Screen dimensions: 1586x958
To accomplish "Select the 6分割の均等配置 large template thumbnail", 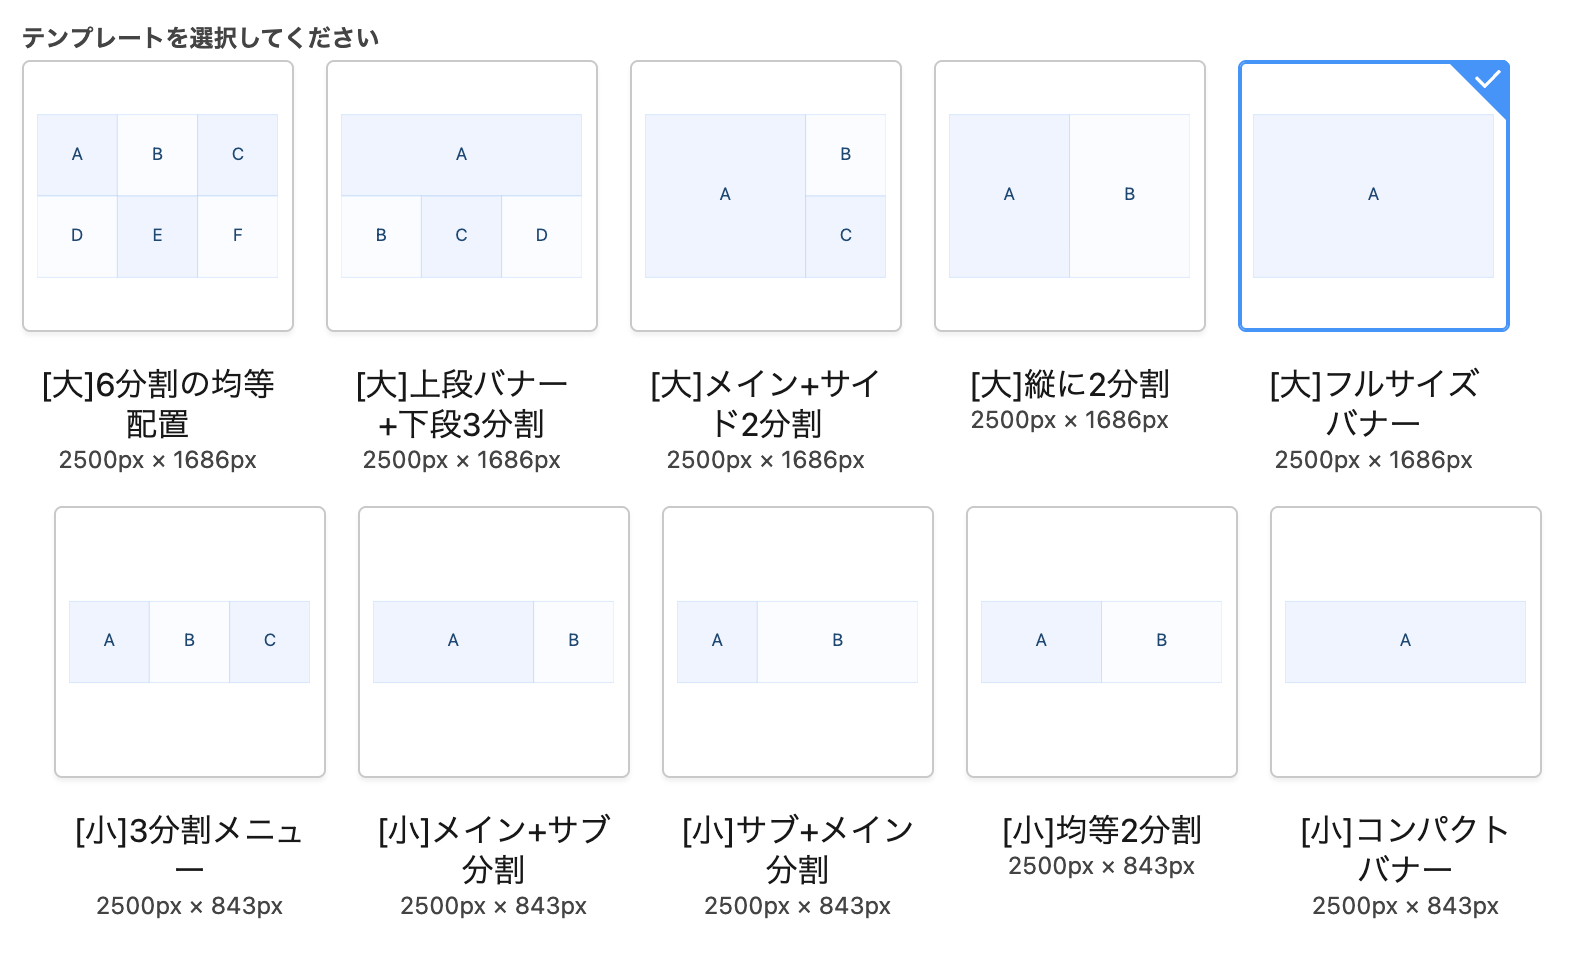I will pos(158,196).
